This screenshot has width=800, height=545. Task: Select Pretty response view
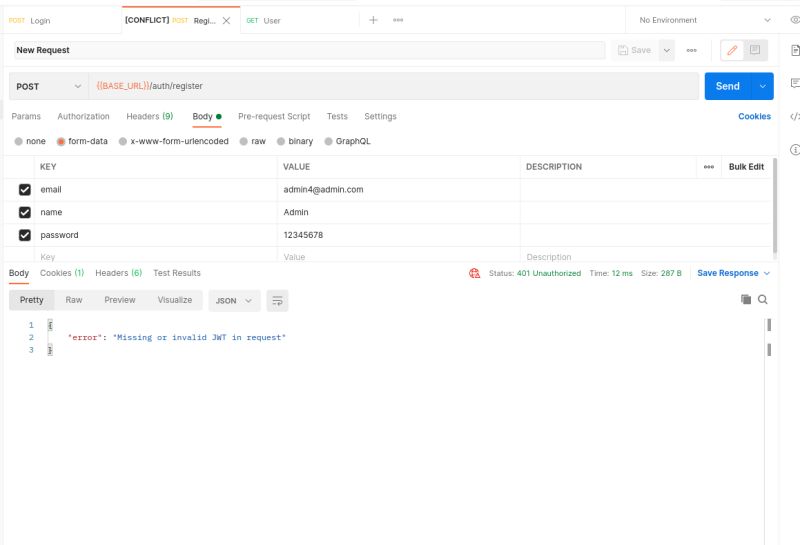(32, 300)
